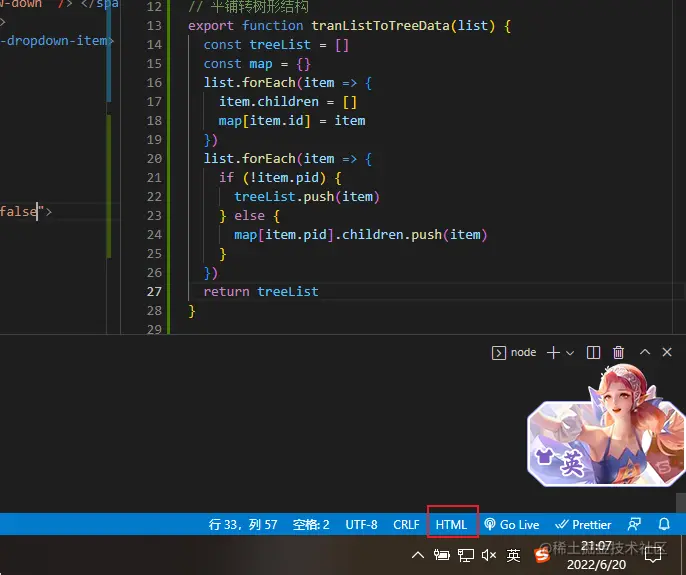Open notifications bell in status bar
The height and width of the screenshot is (575, 686).
[664, 524]
